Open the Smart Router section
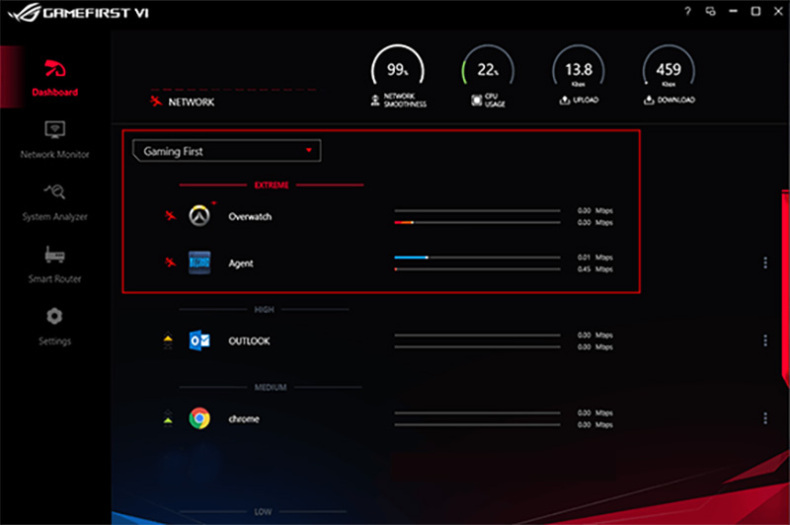The height and width of the screenshot is (525, 790). pos(54,265)
